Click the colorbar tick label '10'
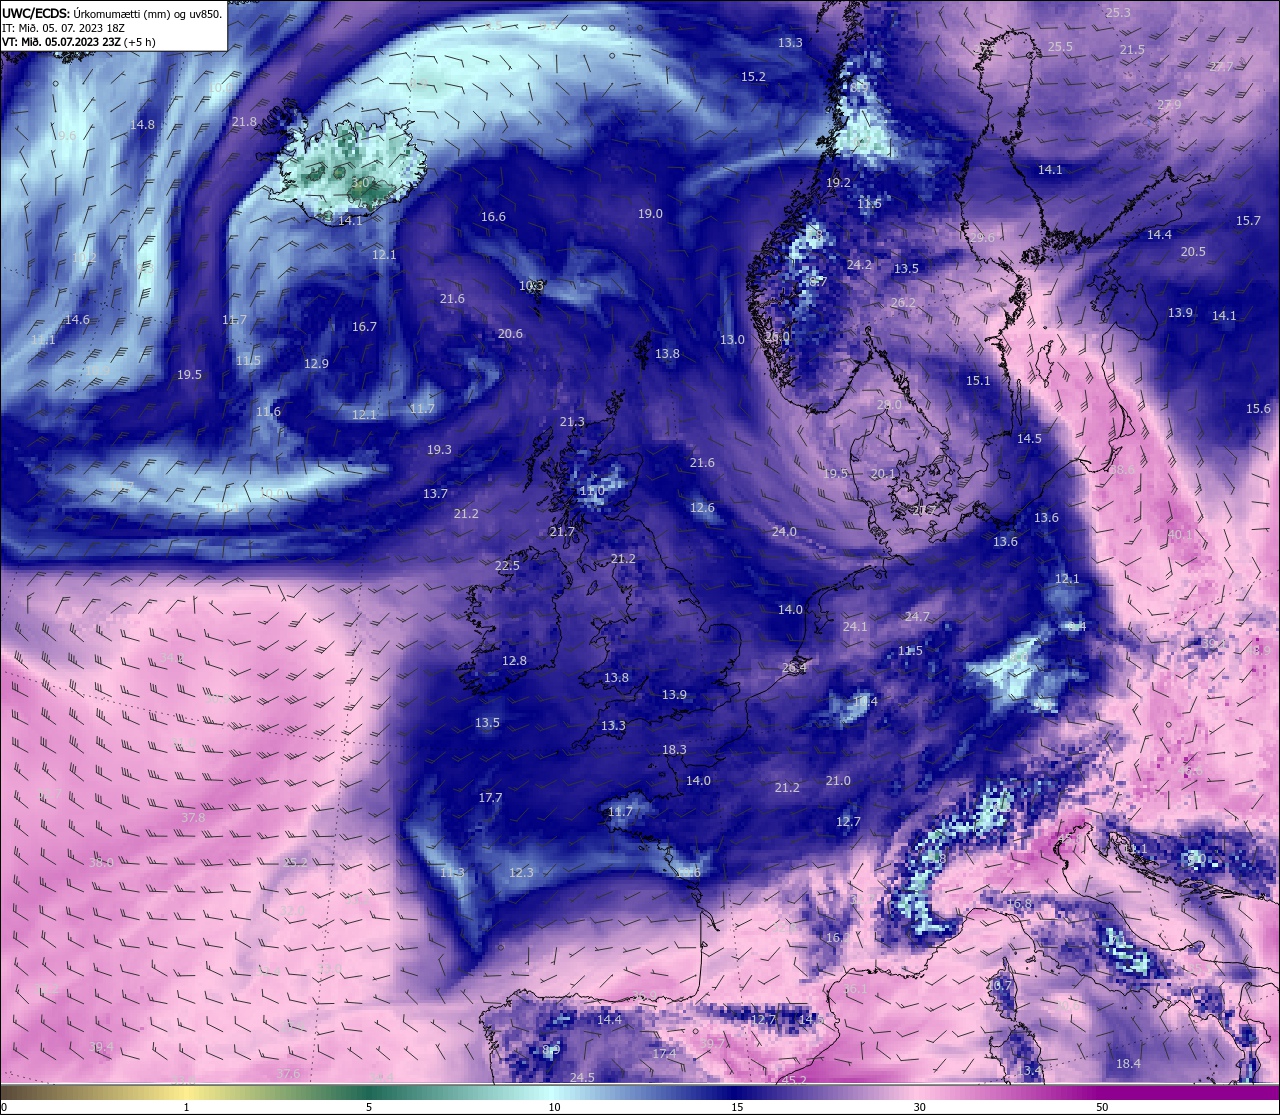This screenshot has width=1280, height=1115. 554,1107
